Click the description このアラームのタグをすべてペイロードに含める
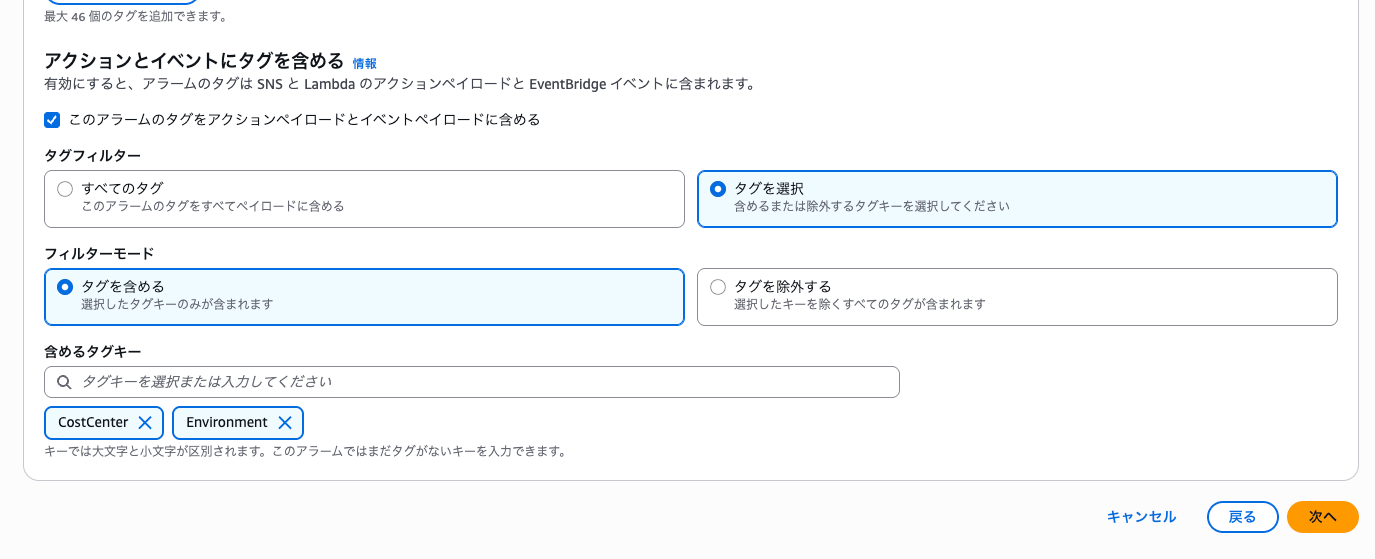Screen dimensions: 1375x559 213,206
